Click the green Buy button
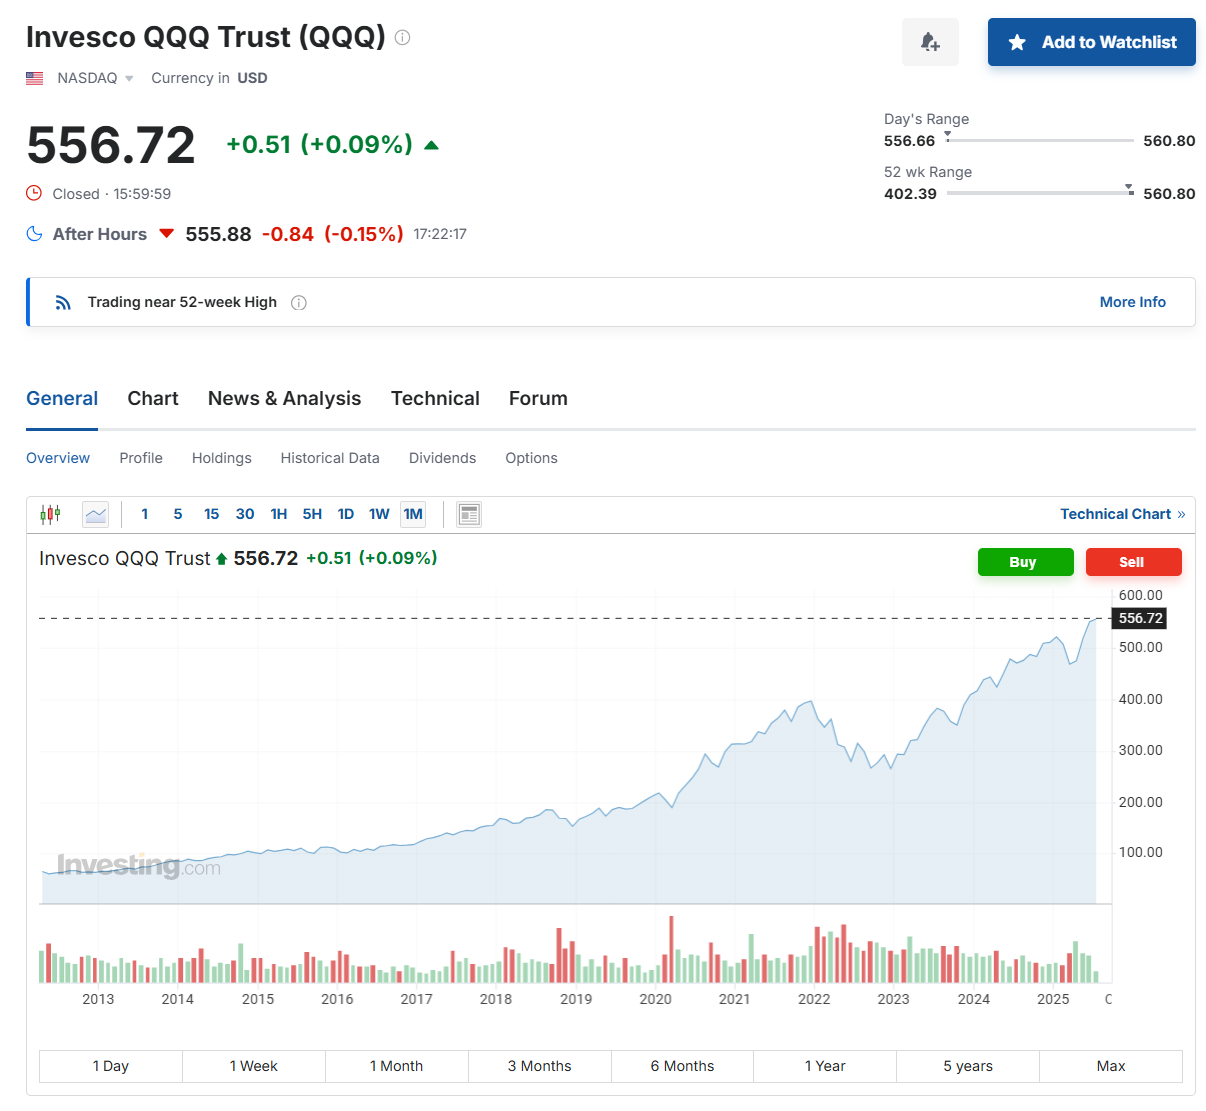 (x=1025, y=562)
